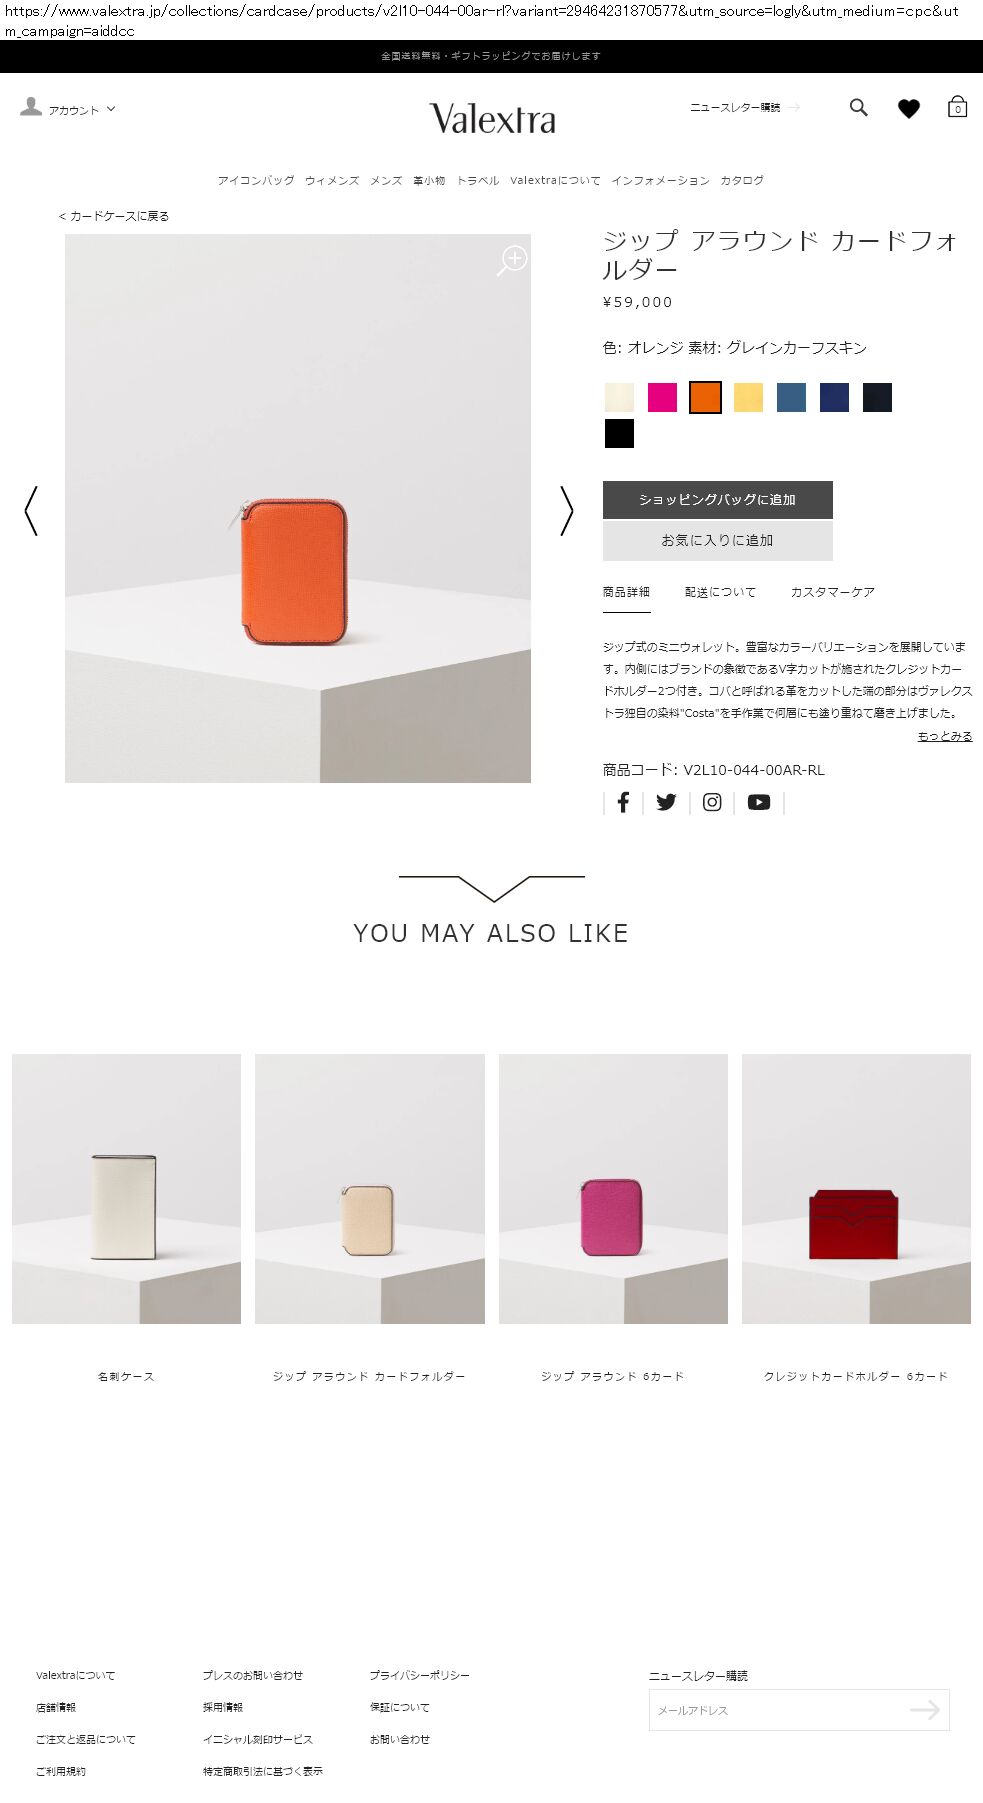This screenshot has height=1803, width=983.
Task: Open the Twitter share icon
Action: (x=666, y=802)
